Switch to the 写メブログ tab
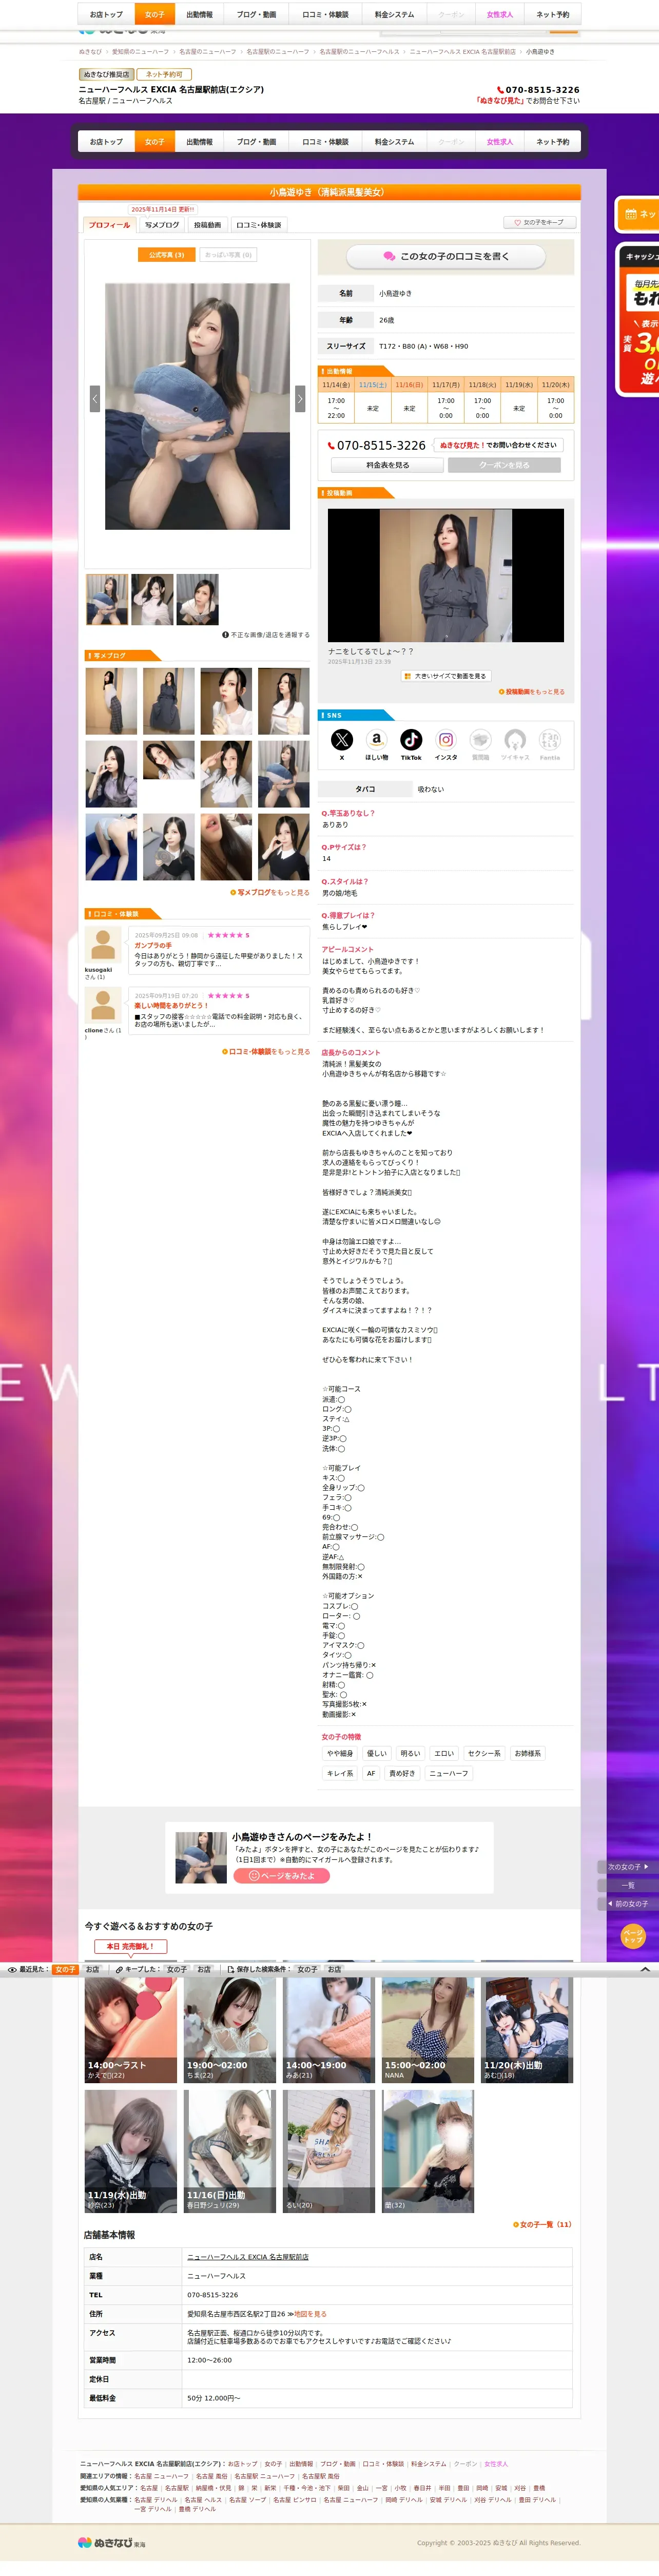Viewport: 659px width, 2576px height. point(162,225)
